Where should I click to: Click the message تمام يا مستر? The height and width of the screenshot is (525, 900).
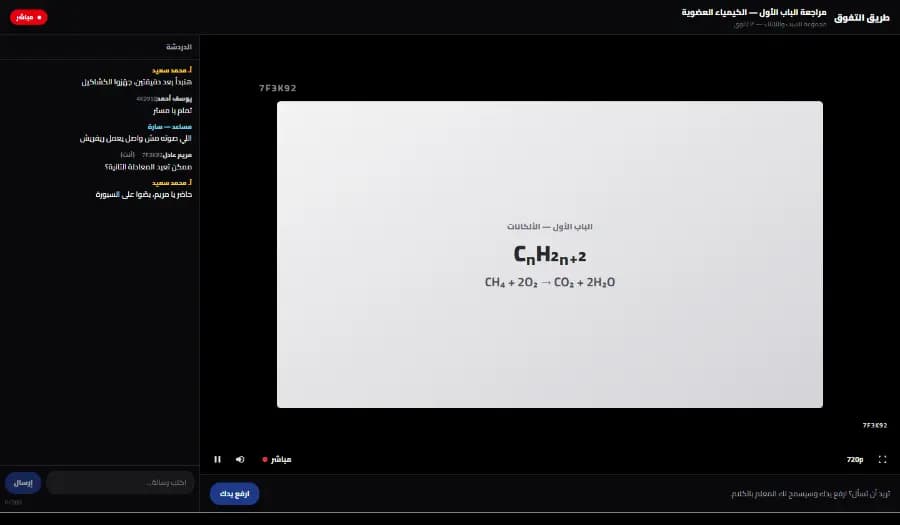[x=172, y=110]
